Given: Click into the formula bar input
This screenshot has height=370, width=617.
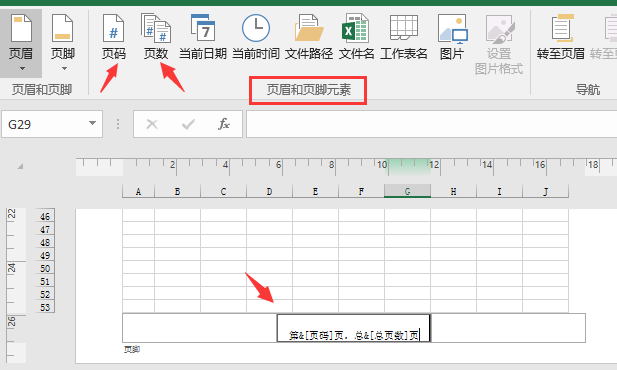Looking at the screenshot, I should (x=431, y=124).
